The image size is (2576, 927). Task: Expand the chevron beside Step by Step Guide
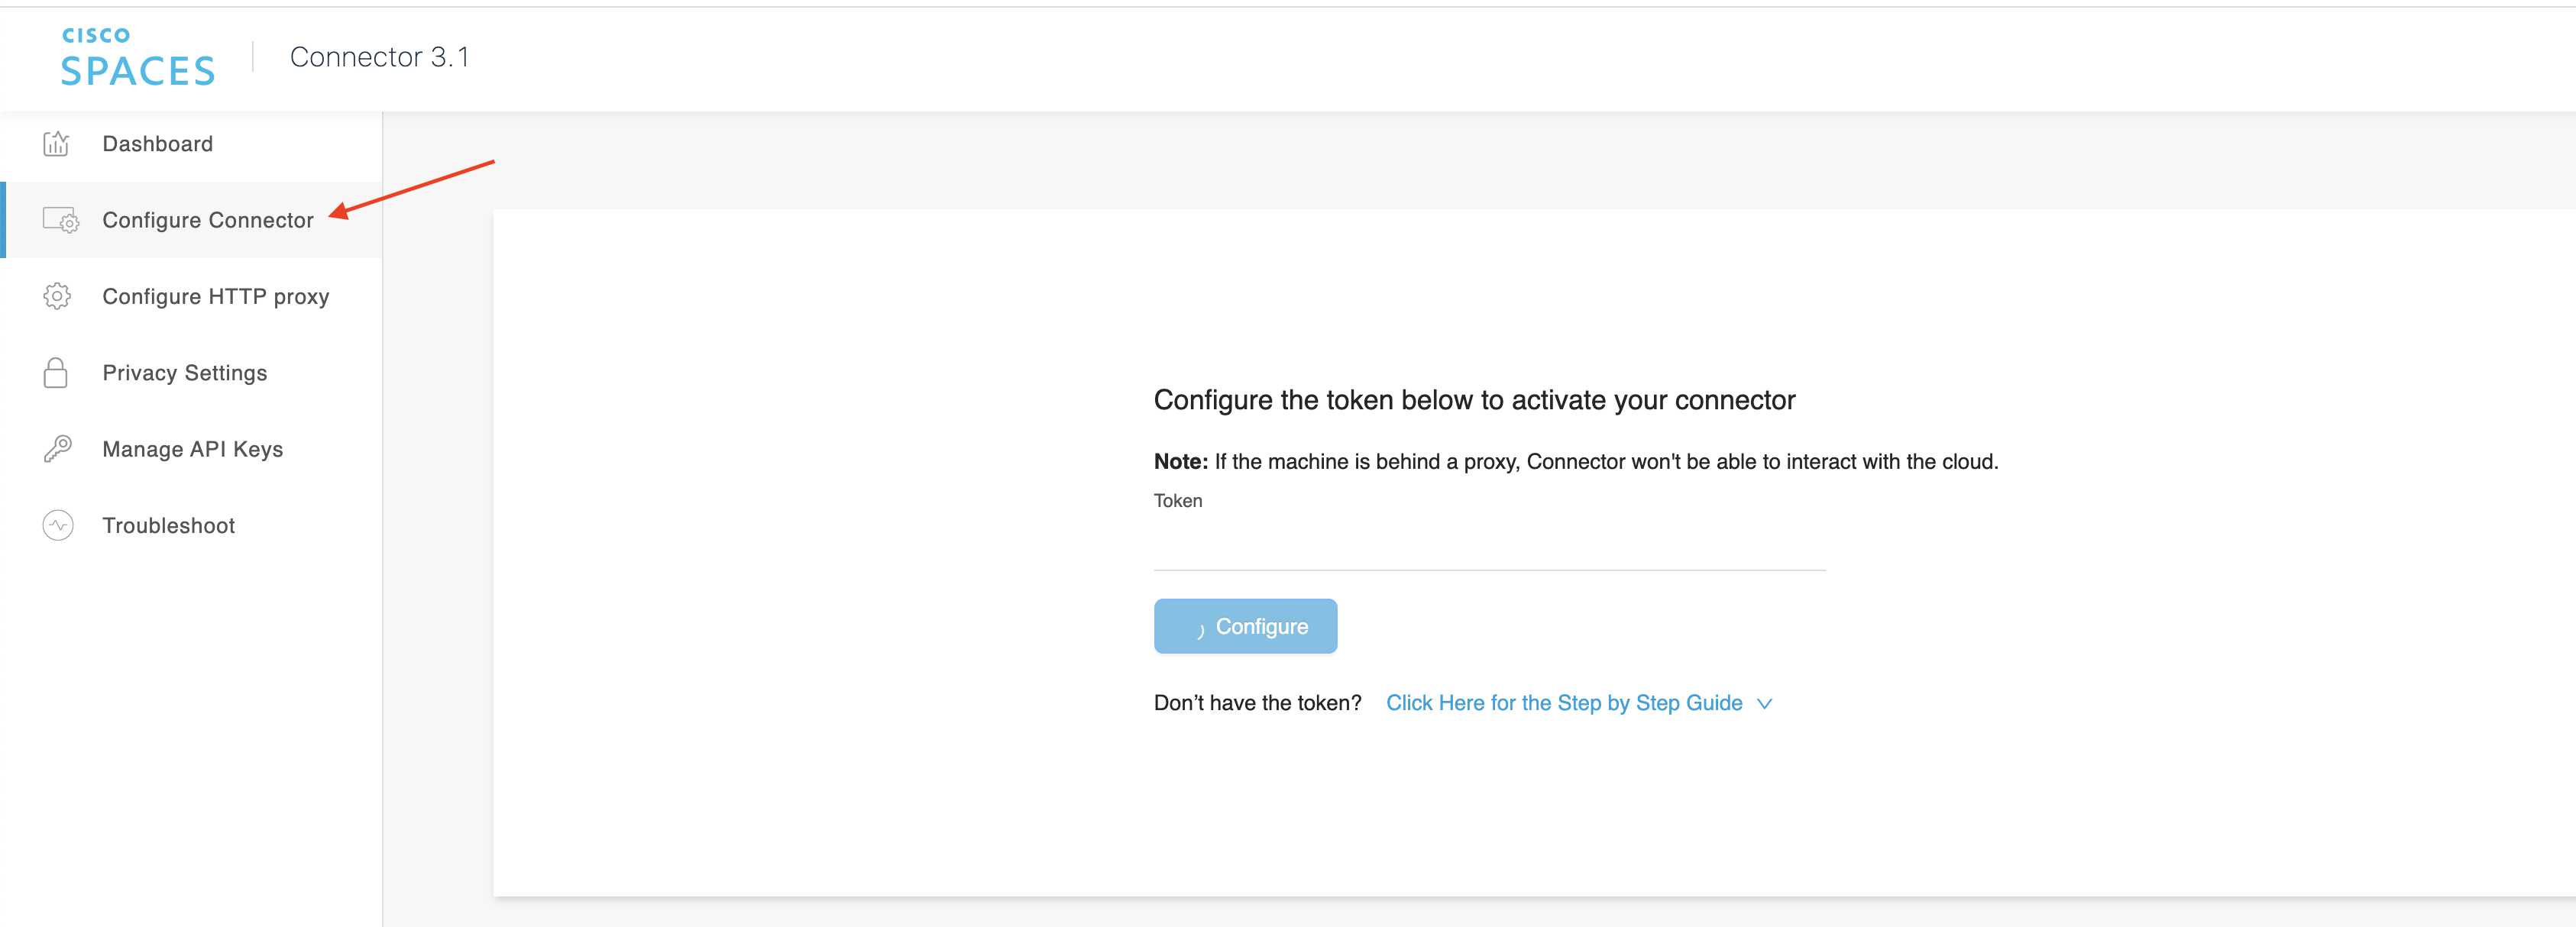(x=1765, y=704)
